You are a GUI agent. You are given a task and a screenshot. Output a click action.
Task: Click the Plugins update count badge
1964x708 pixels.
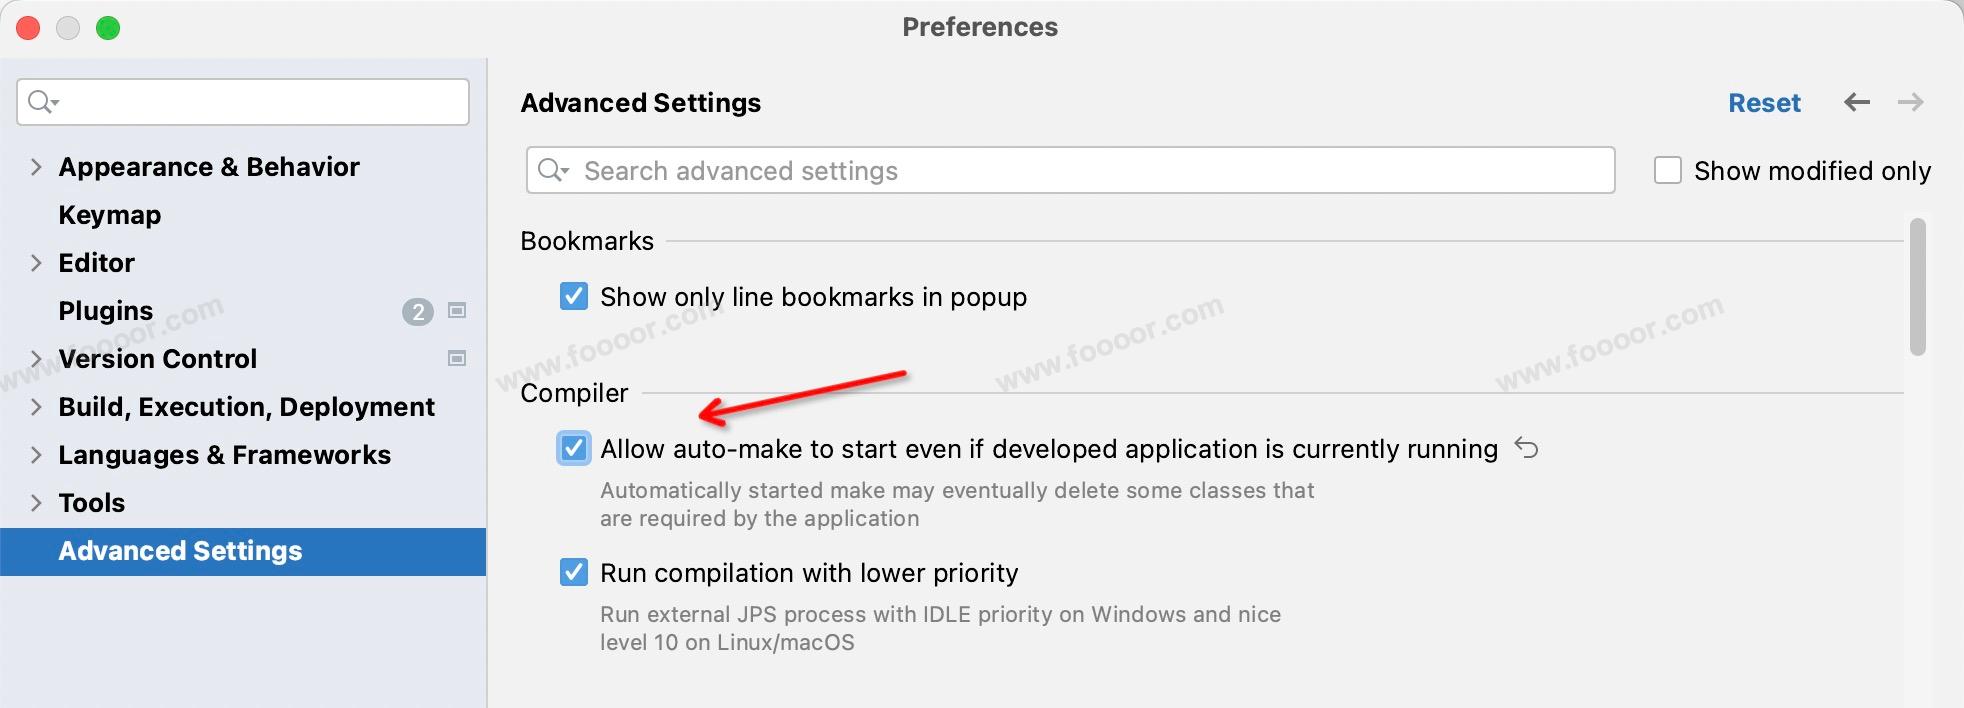click(417, 312)
